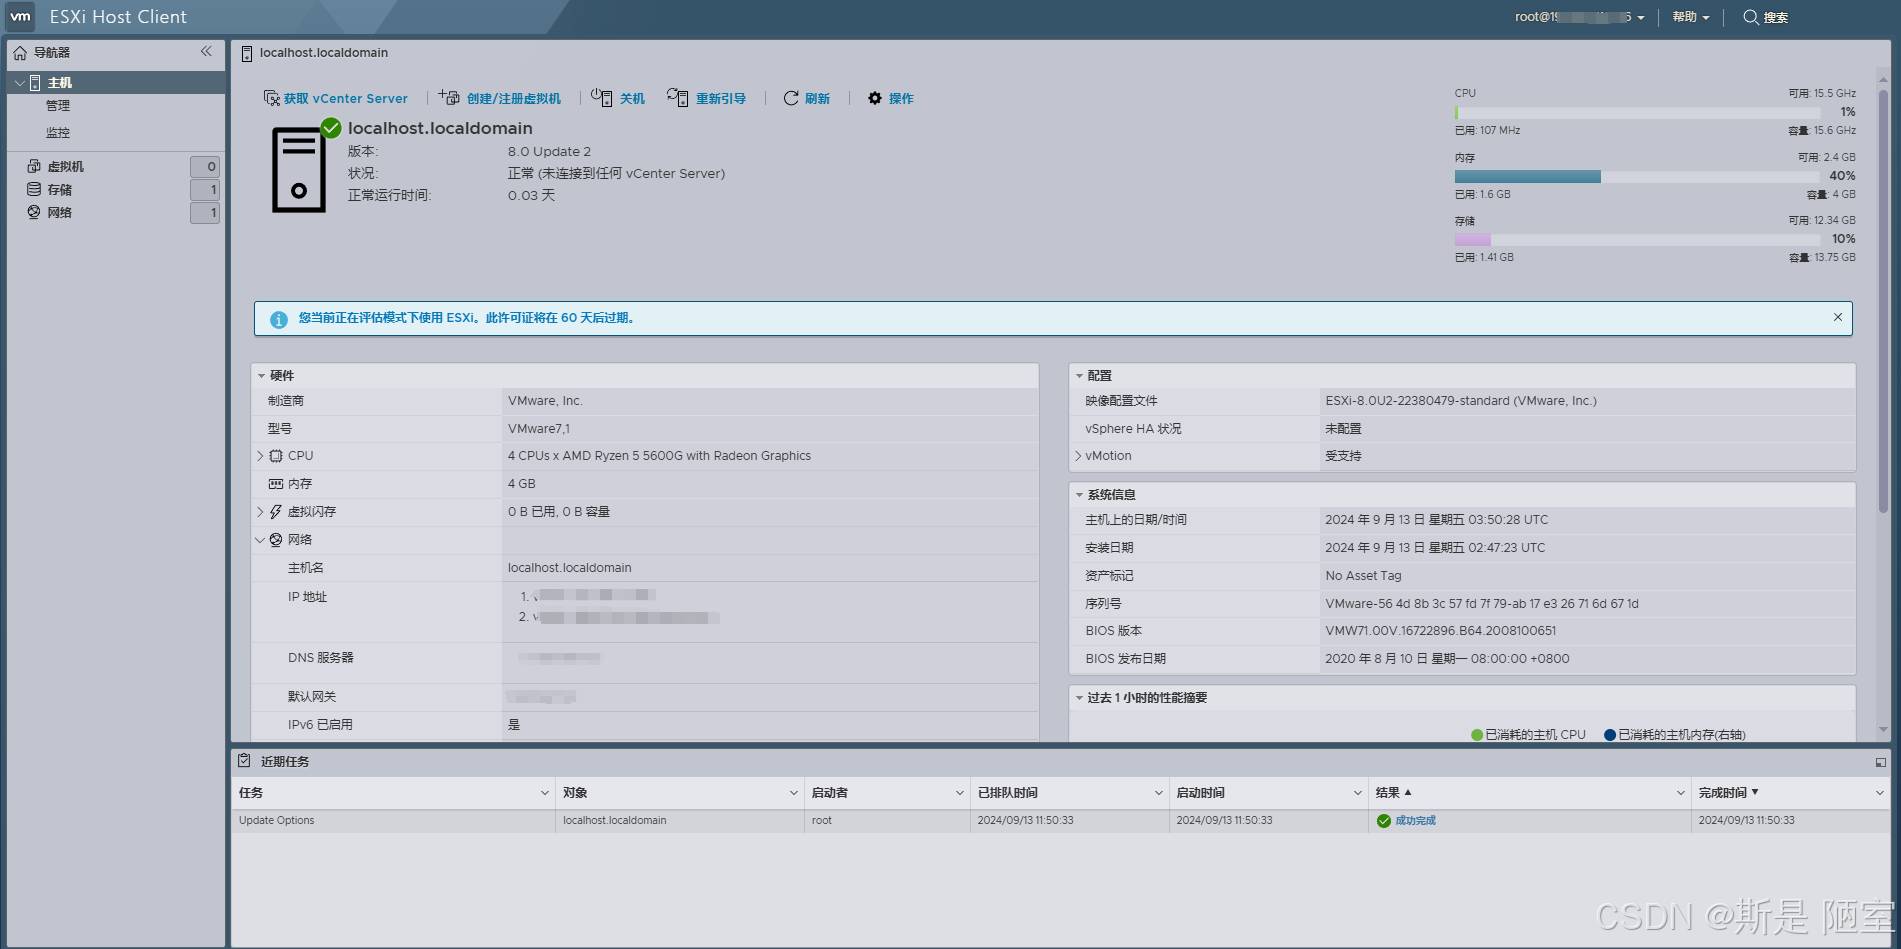Click the Create/Register VM icon

coord(449,98)
